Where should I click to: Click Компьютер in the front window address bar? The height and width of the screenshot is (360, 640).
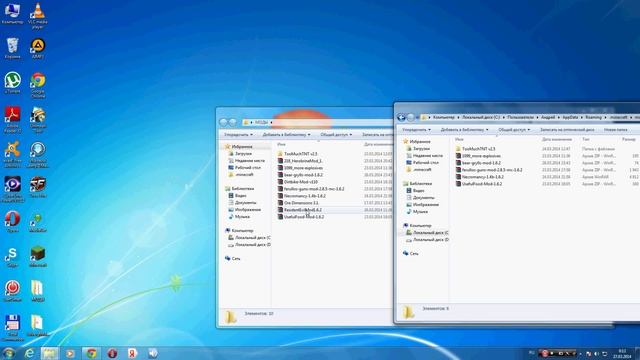[x=444, y=117]
